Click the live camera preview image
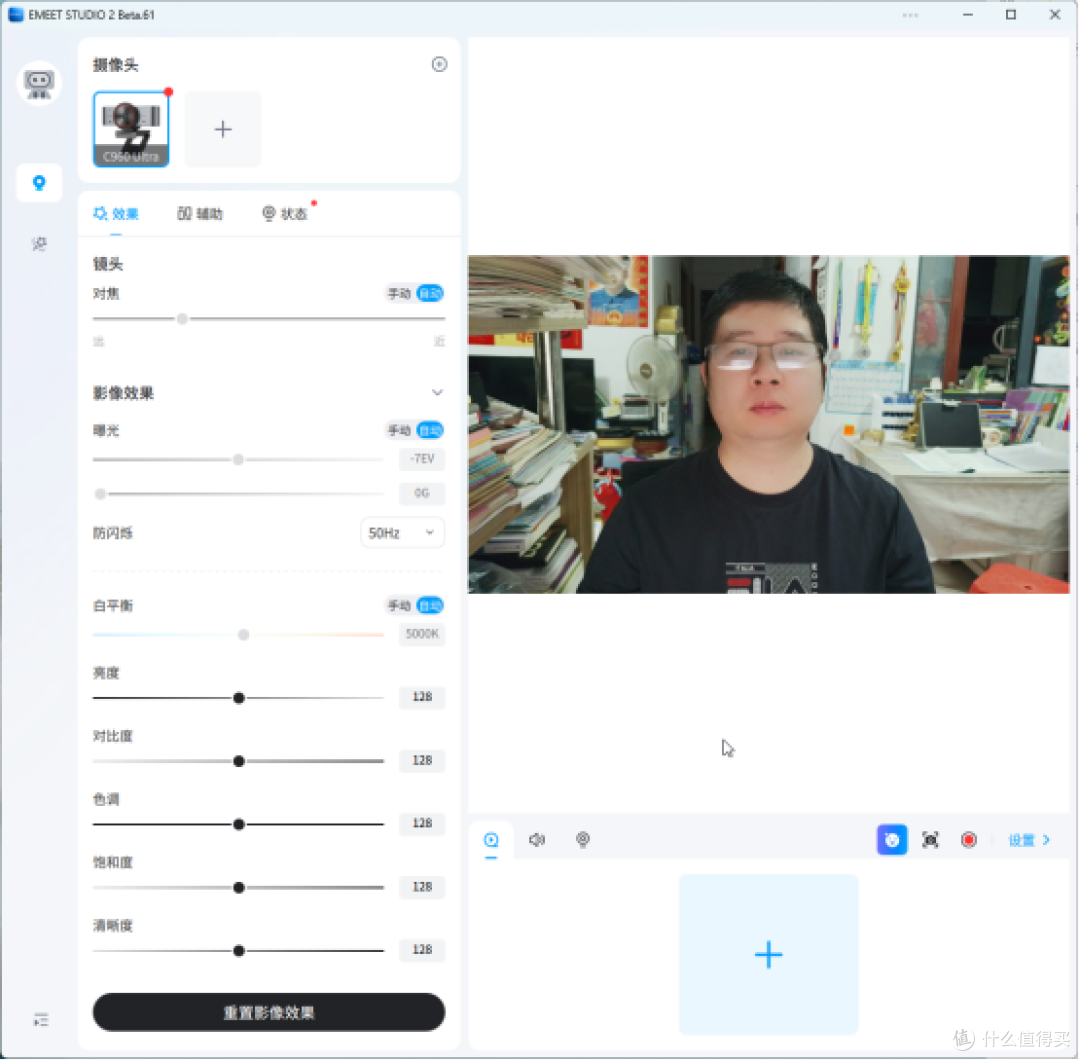The width and height of the screenshot is (1080, 1061). pyautogui.click(x=769, y=425)
